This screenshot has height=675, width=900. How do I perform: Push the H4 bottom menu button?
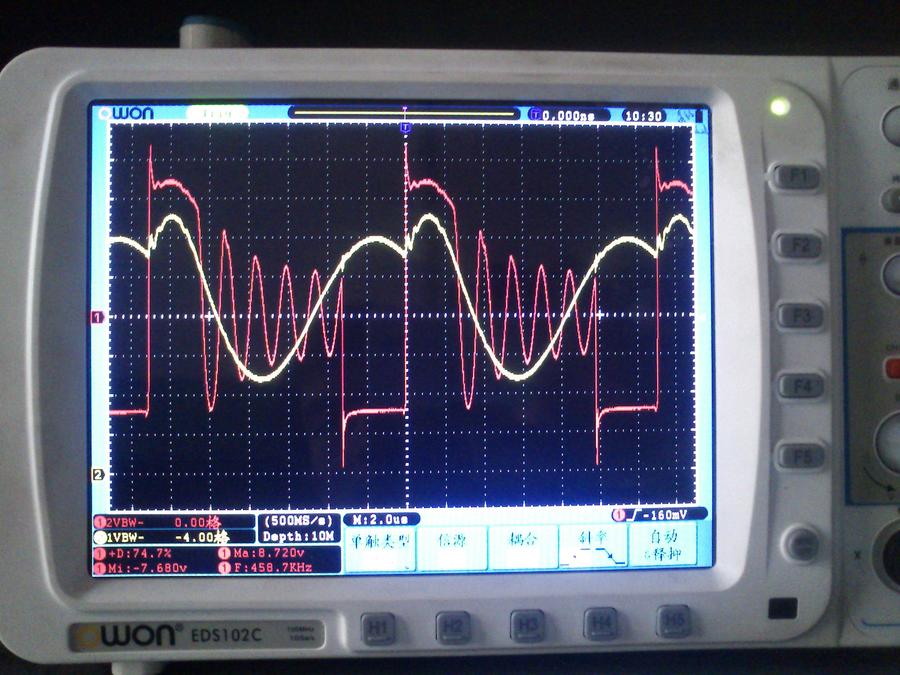coord(601,623)
